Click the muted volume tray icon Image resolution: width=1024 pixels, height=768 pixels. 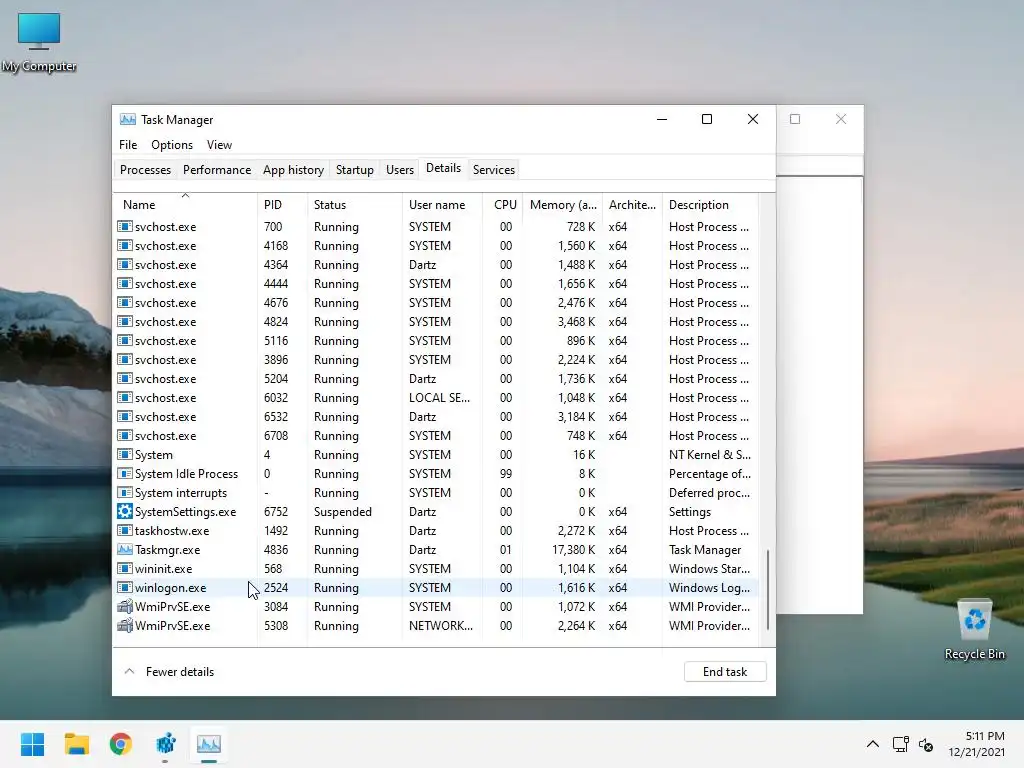[x=926, y=744]
